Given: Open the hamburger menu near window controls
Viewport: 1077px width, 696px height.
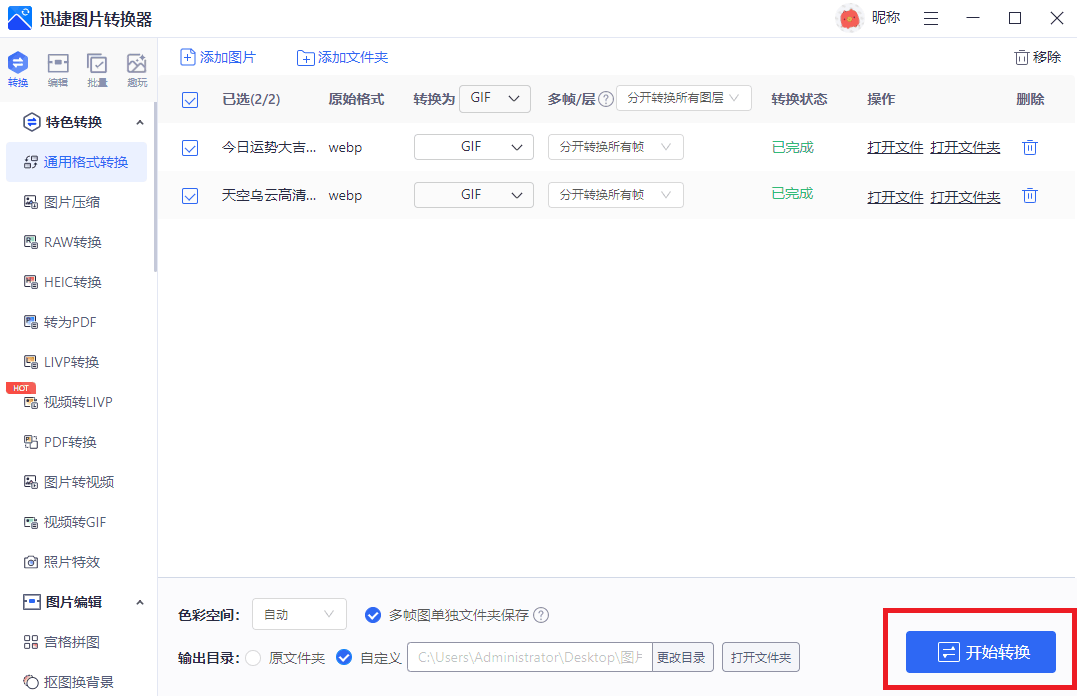Looking at the screenshot, I should pyautogui.click(x=931, y=18).
